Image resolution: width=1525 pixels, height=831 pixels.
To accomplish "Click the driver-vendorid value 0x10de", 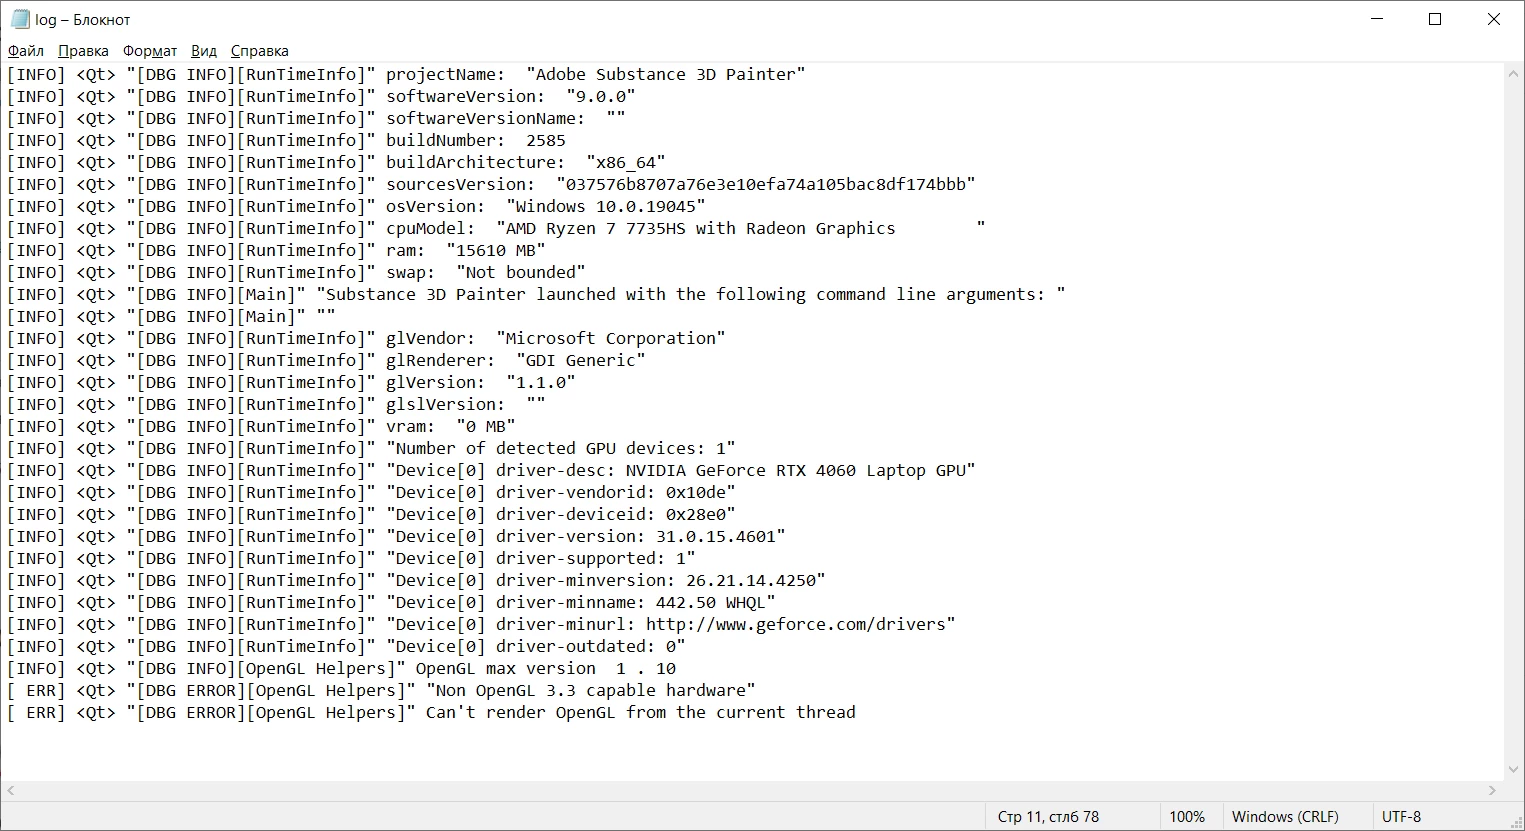I will (696, 492).
